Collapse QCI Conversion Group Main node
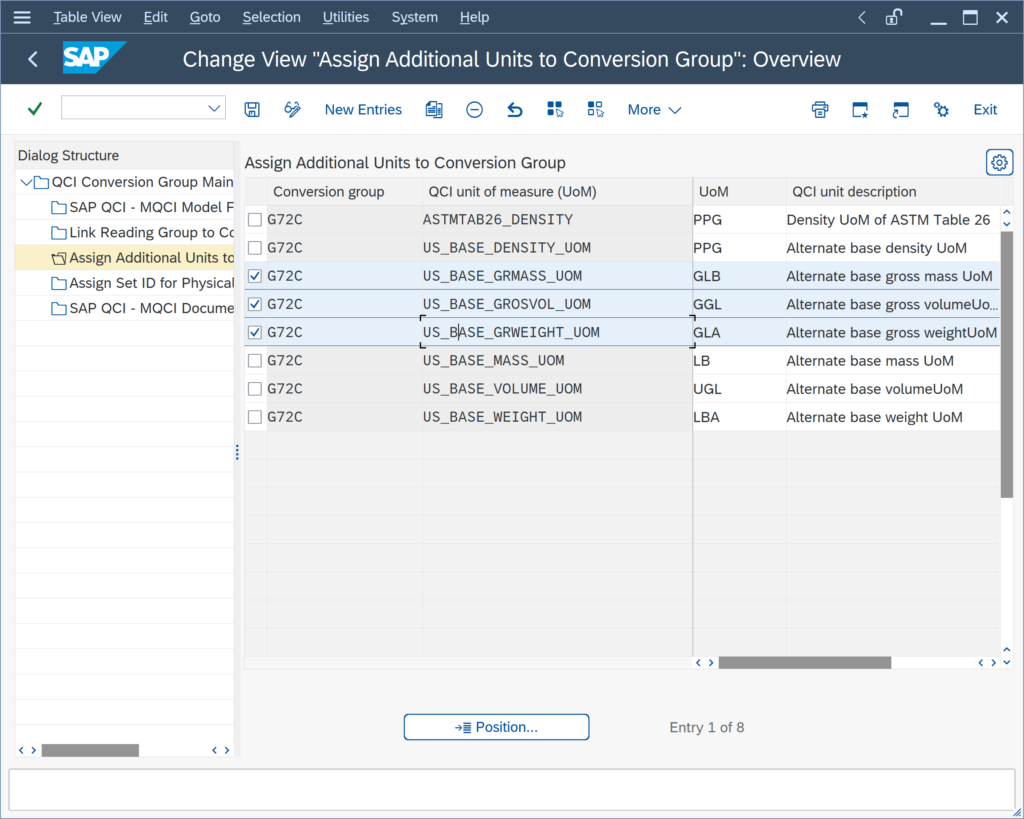Viewport: 1024px width, 819px height. tap(26, 182)
